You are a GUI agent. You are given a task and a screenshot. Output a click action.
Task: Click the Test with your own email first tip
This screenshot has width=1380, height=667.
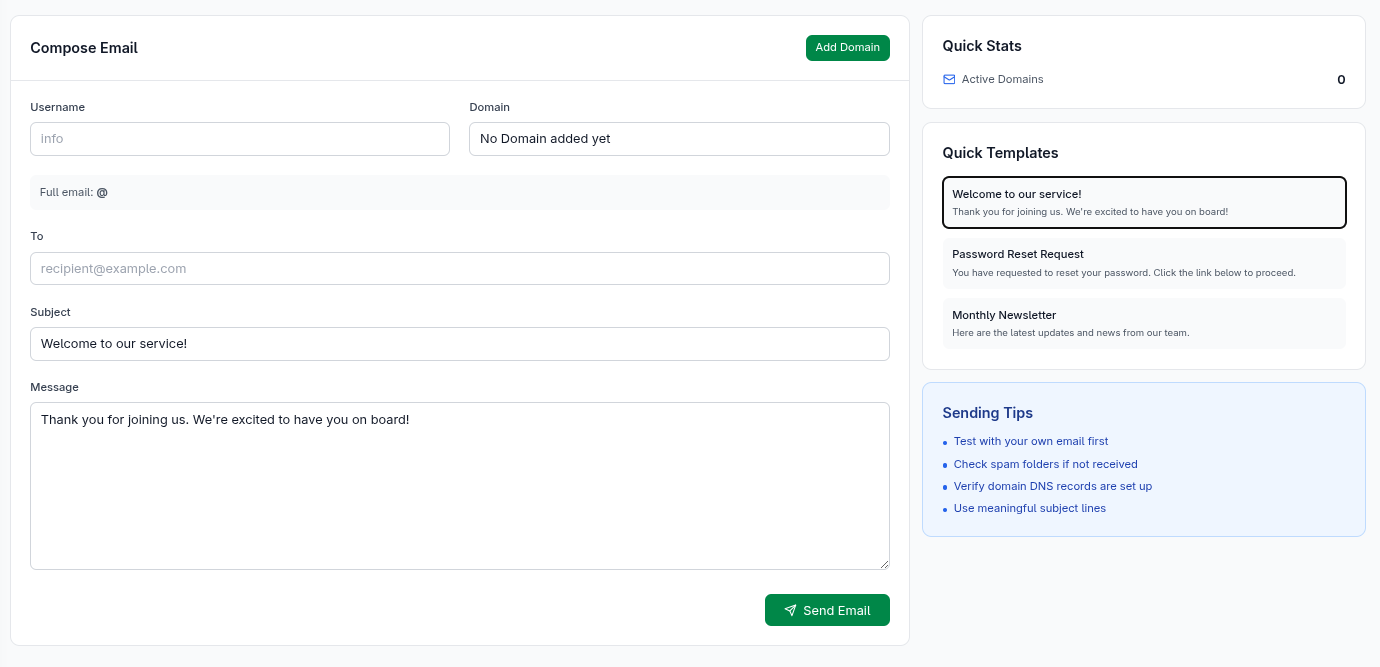click(x=1031, y=441)
